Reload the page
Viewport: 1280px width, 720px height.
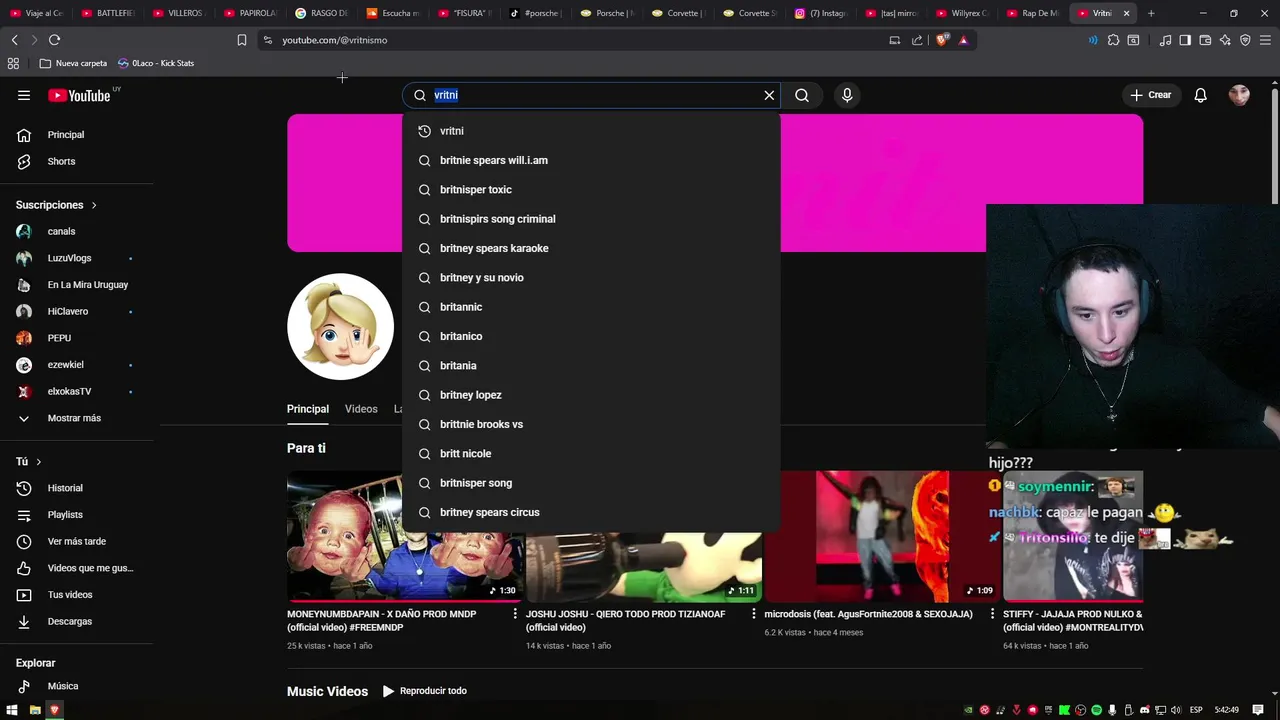coord(54,40)
